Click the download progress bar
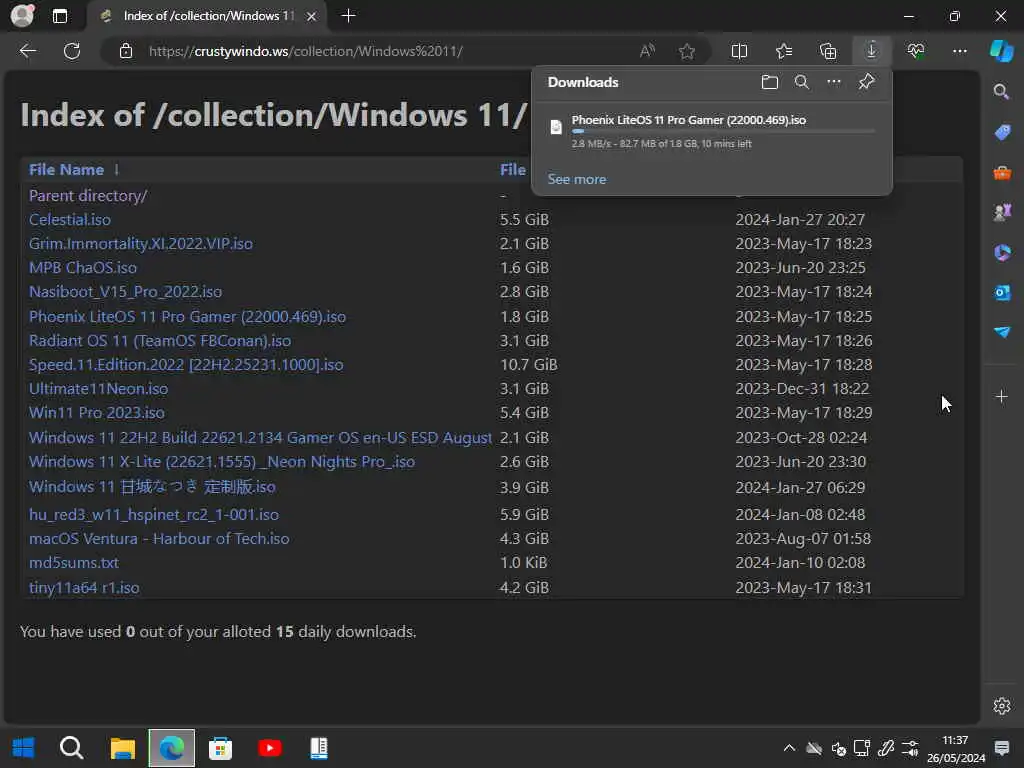1024x768 pixels. tap(723, 131)
